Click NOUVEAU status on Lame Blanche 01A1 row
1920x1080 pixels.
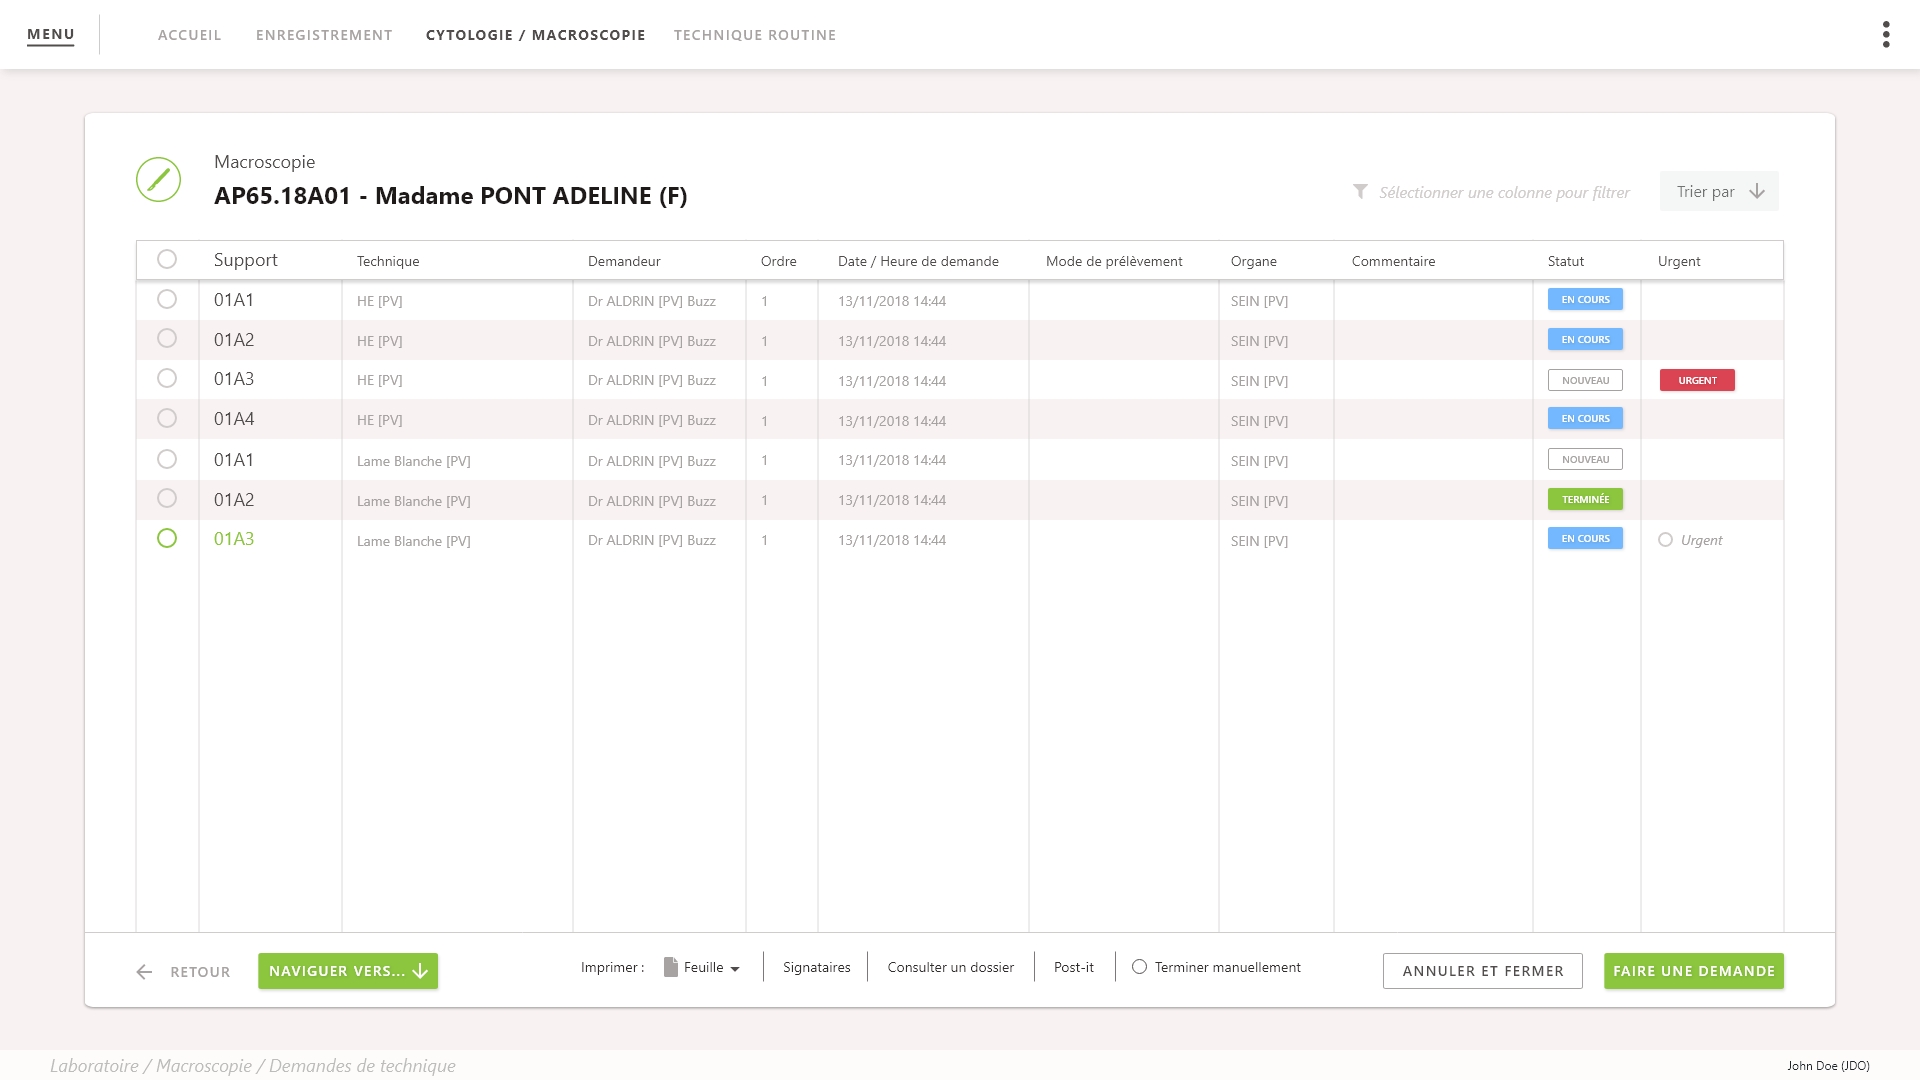(x=1585, y=459)
